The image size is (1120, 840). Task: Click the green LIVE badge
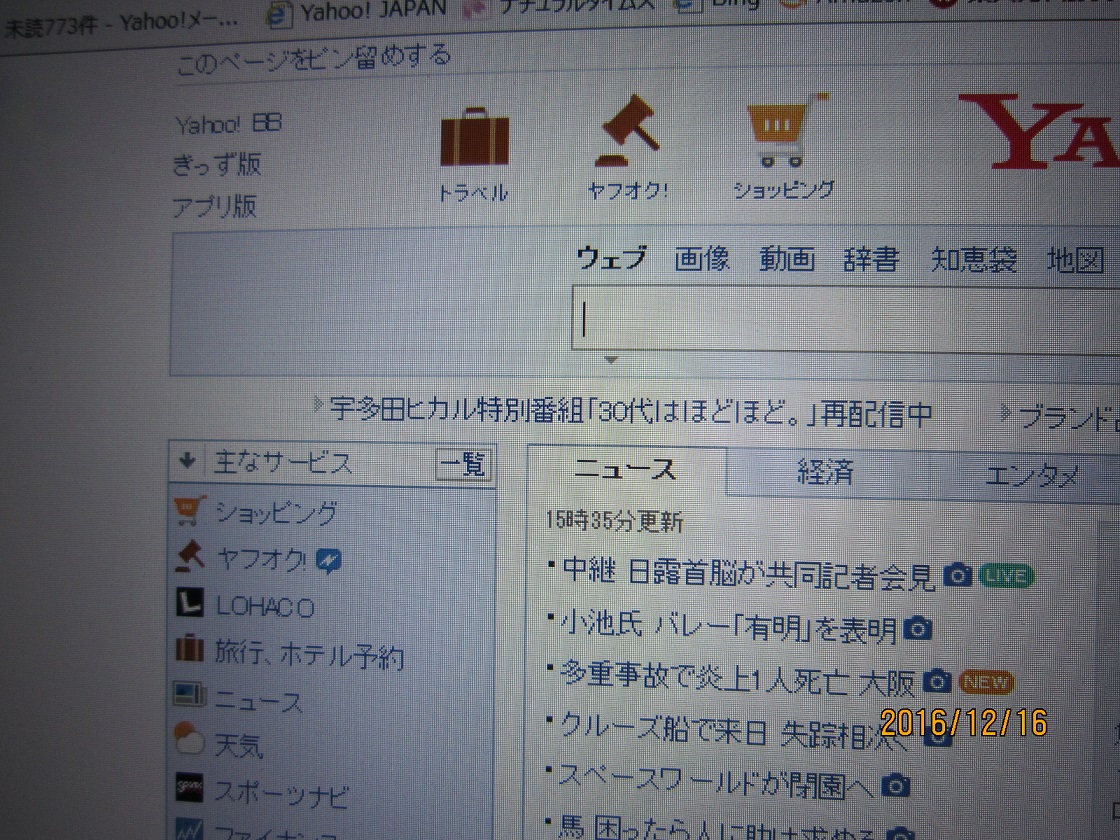[x=1005, y=575]
